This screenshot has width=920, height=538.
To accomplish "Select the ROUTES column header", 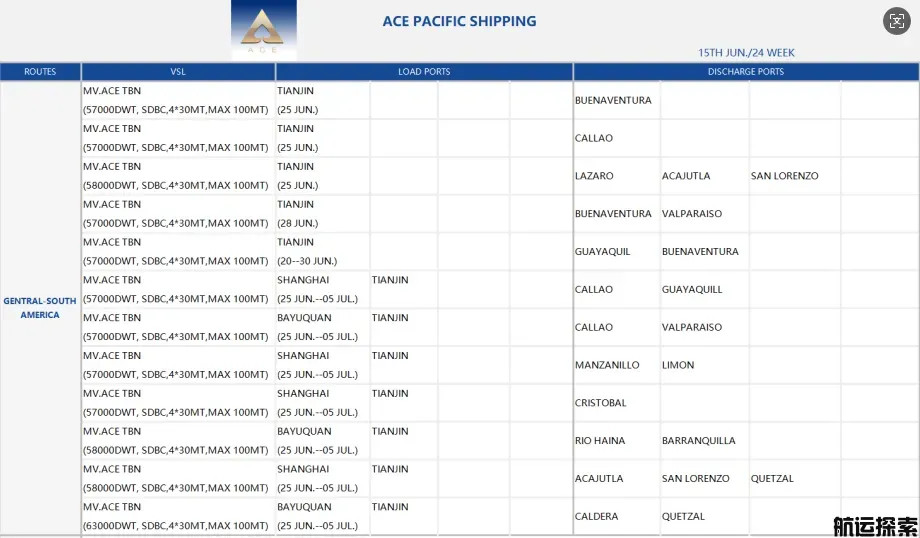I will pyautogui.click(x=40, y=72).
